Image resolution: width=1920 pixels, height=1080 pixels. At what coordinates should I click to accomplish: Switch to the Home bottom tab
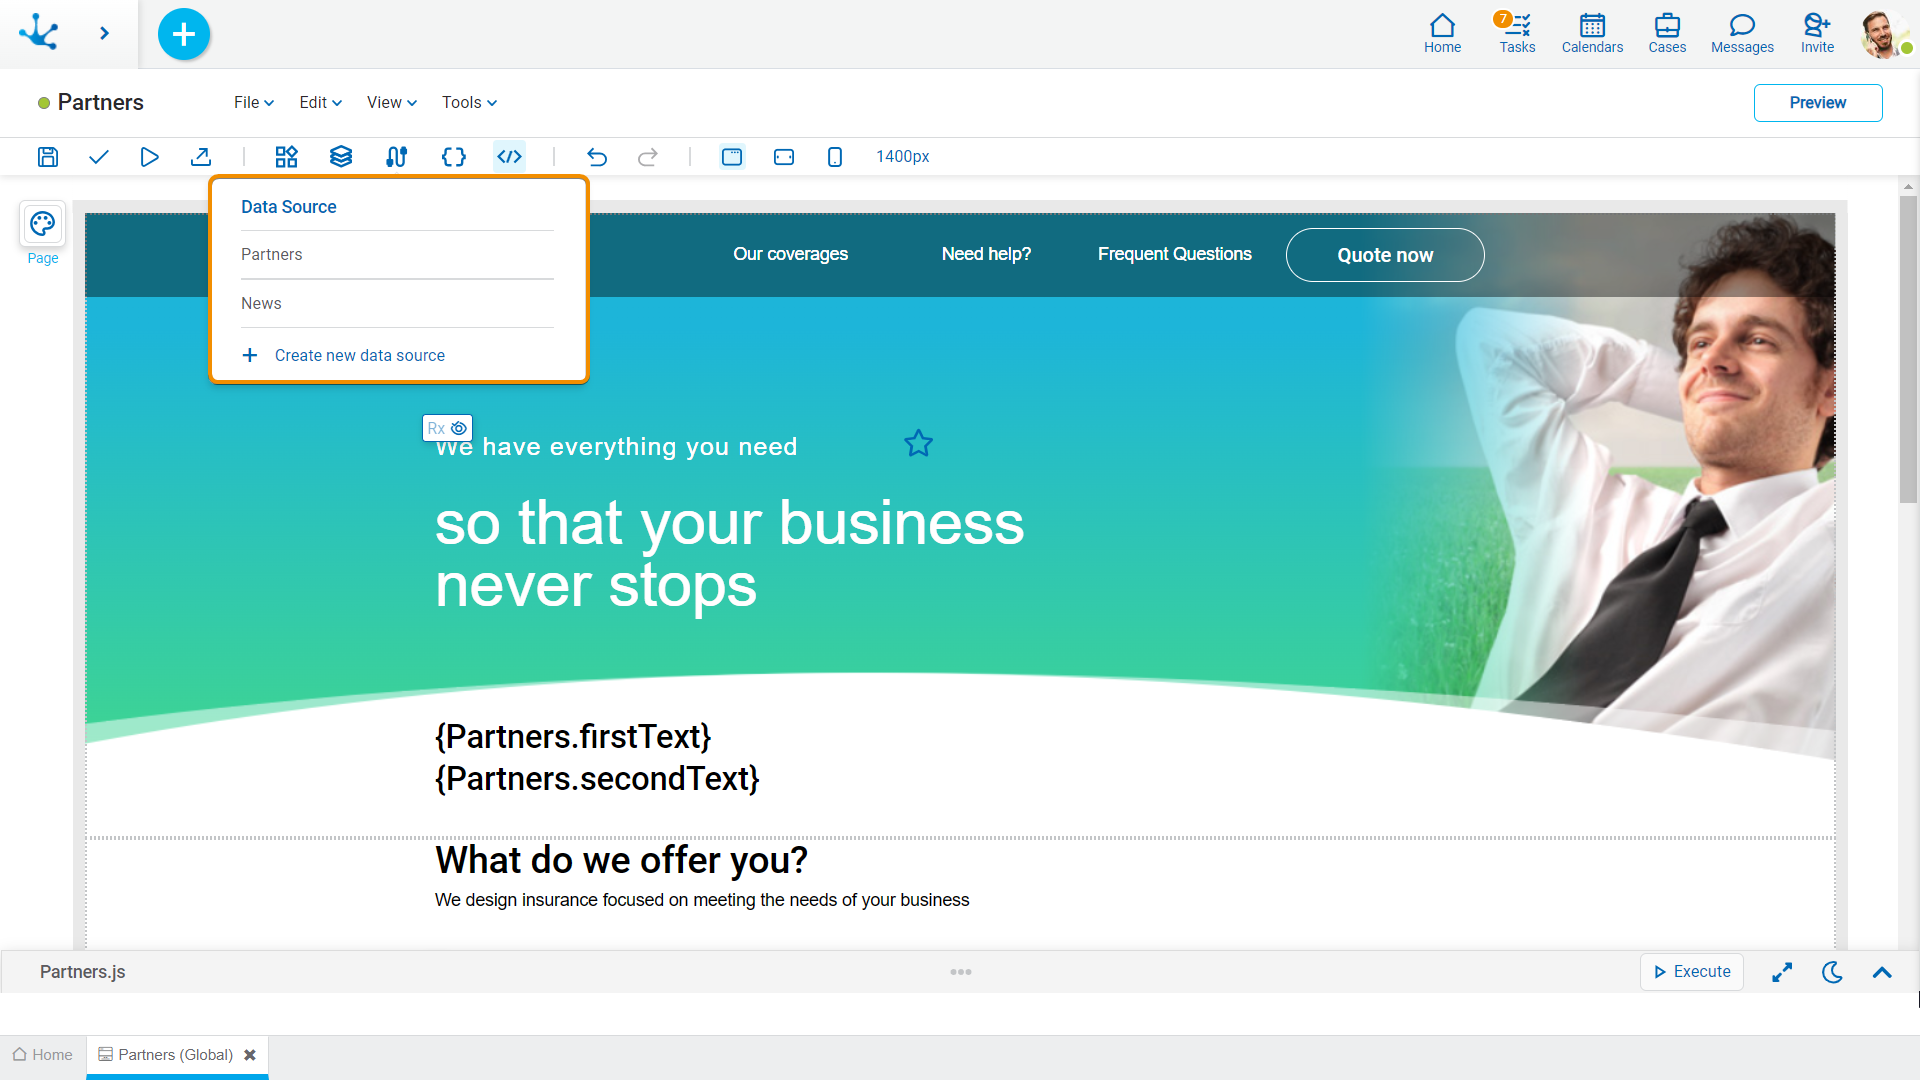pos(43,1055)
